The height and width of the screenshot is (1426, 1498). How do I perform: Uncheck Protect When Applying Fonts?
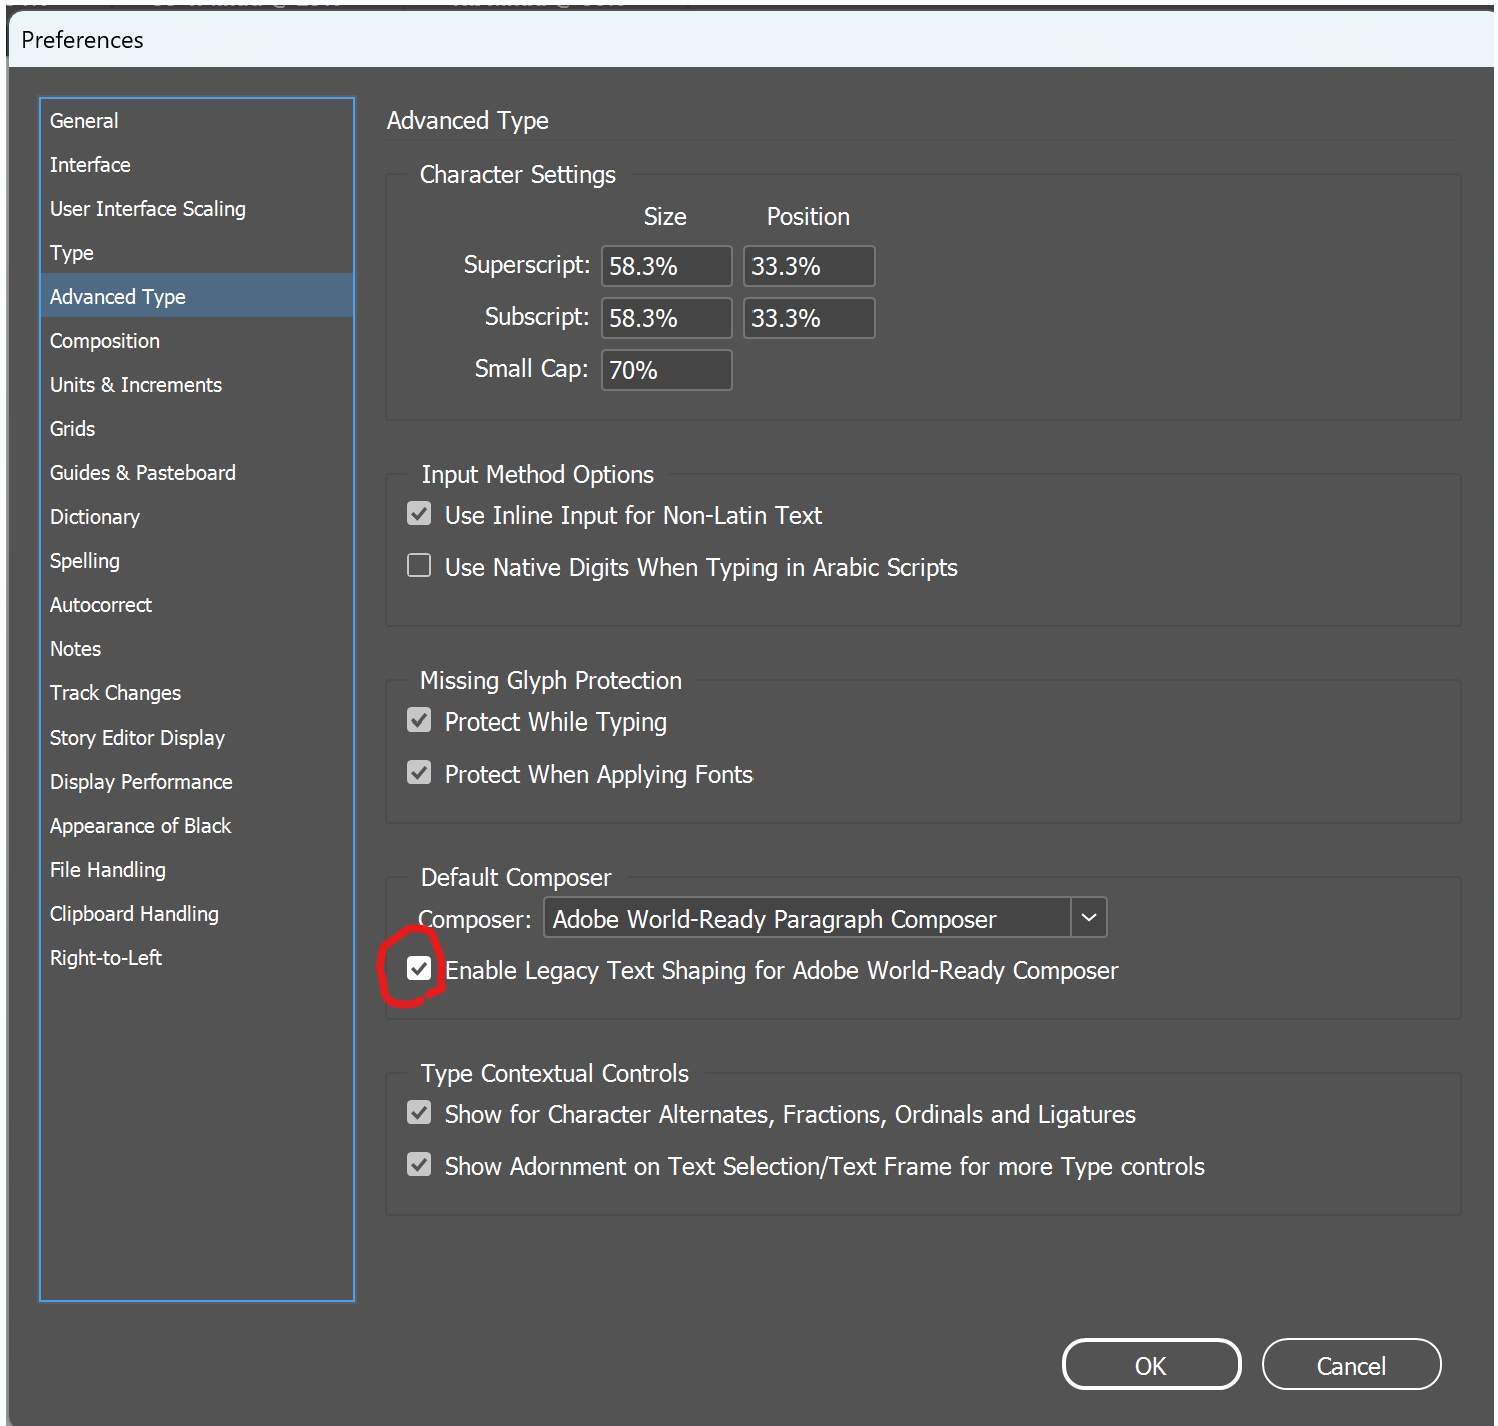coord(419,773)
